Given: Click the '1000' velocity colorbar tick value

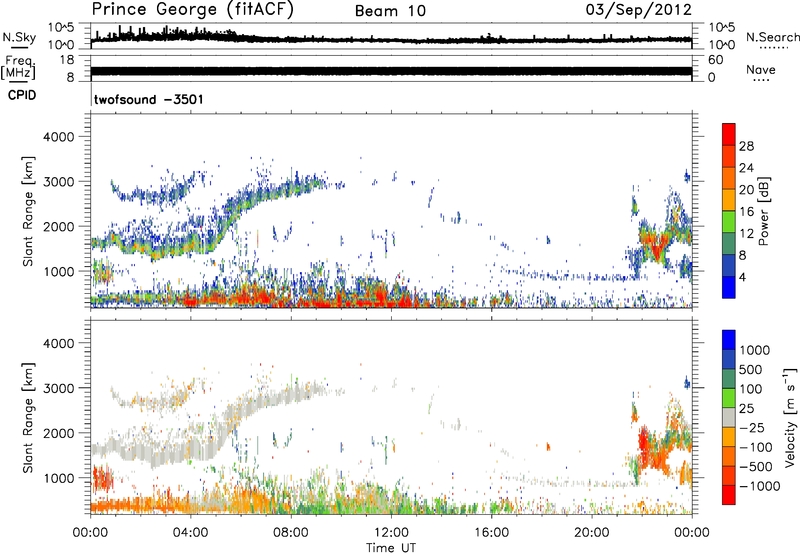Looking at the screenshot, I should tap(754, 350).
